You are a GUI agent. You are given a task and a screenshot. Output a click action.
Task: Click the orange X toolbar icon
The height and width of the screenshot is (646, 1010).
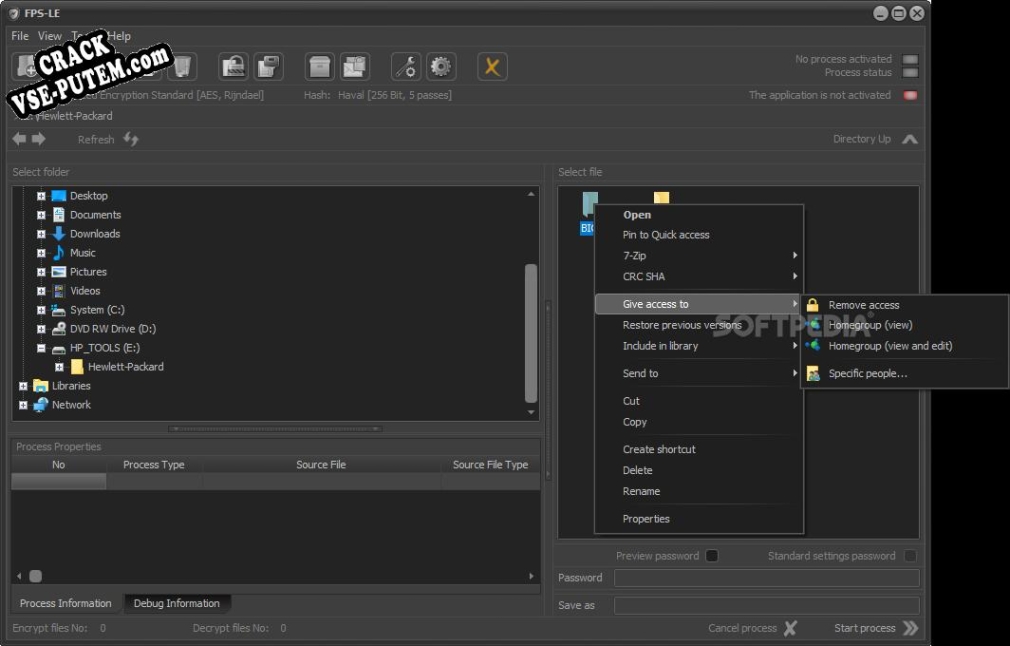pyautogui.click(x=492, y=66)
